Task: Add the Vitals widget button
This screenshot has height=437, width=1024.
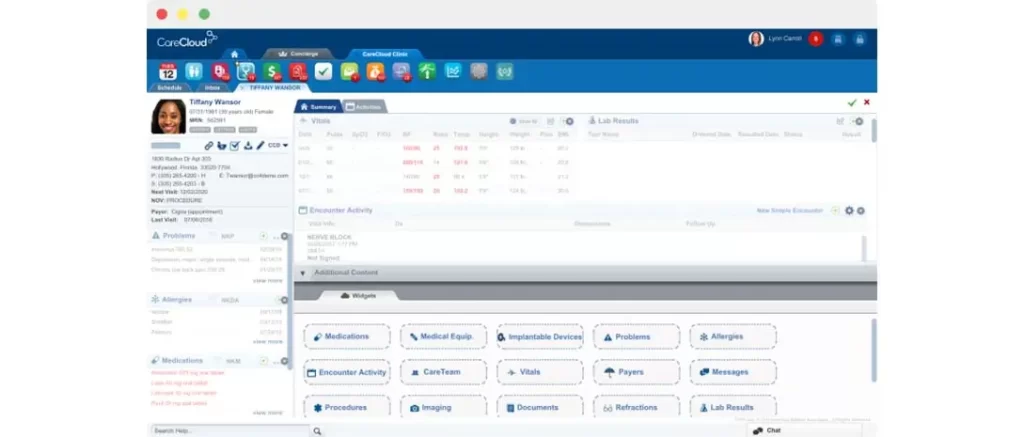Action: [539, 372]
